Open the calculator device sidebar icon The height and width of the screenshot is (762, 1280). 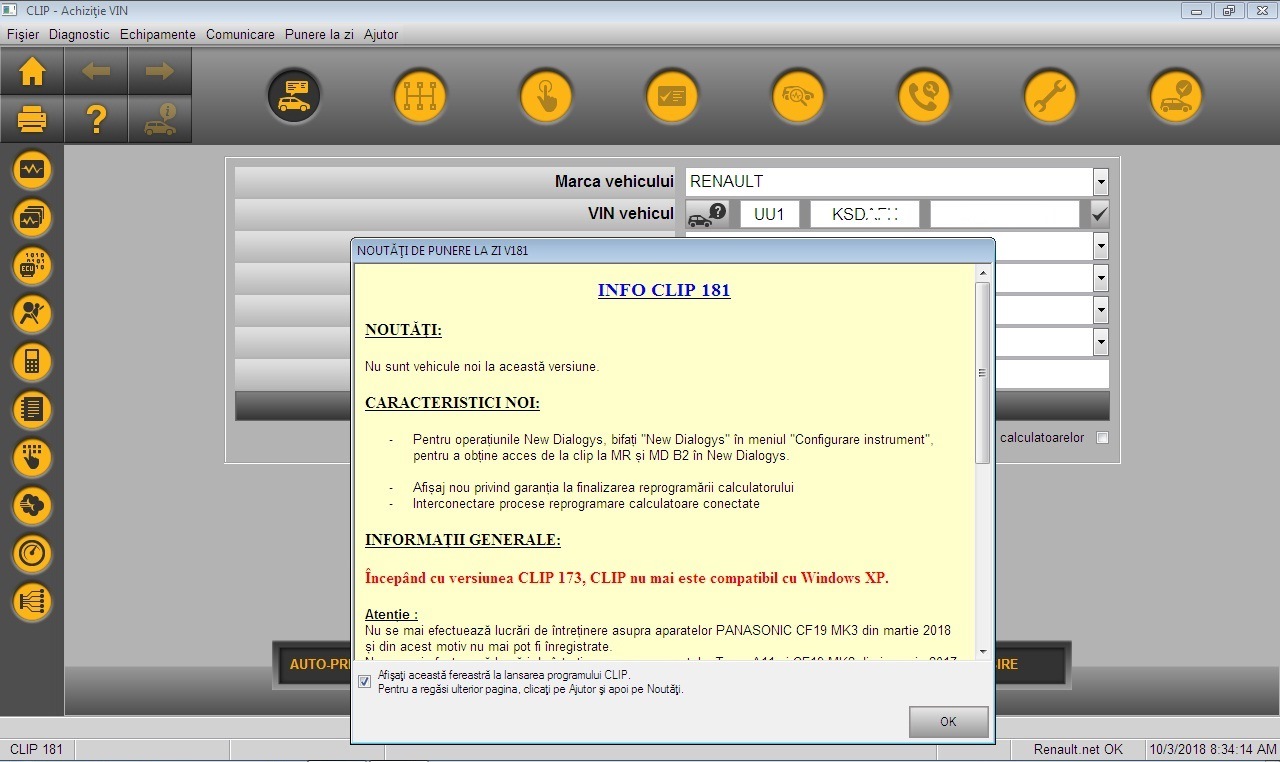(x=32, y=362)
